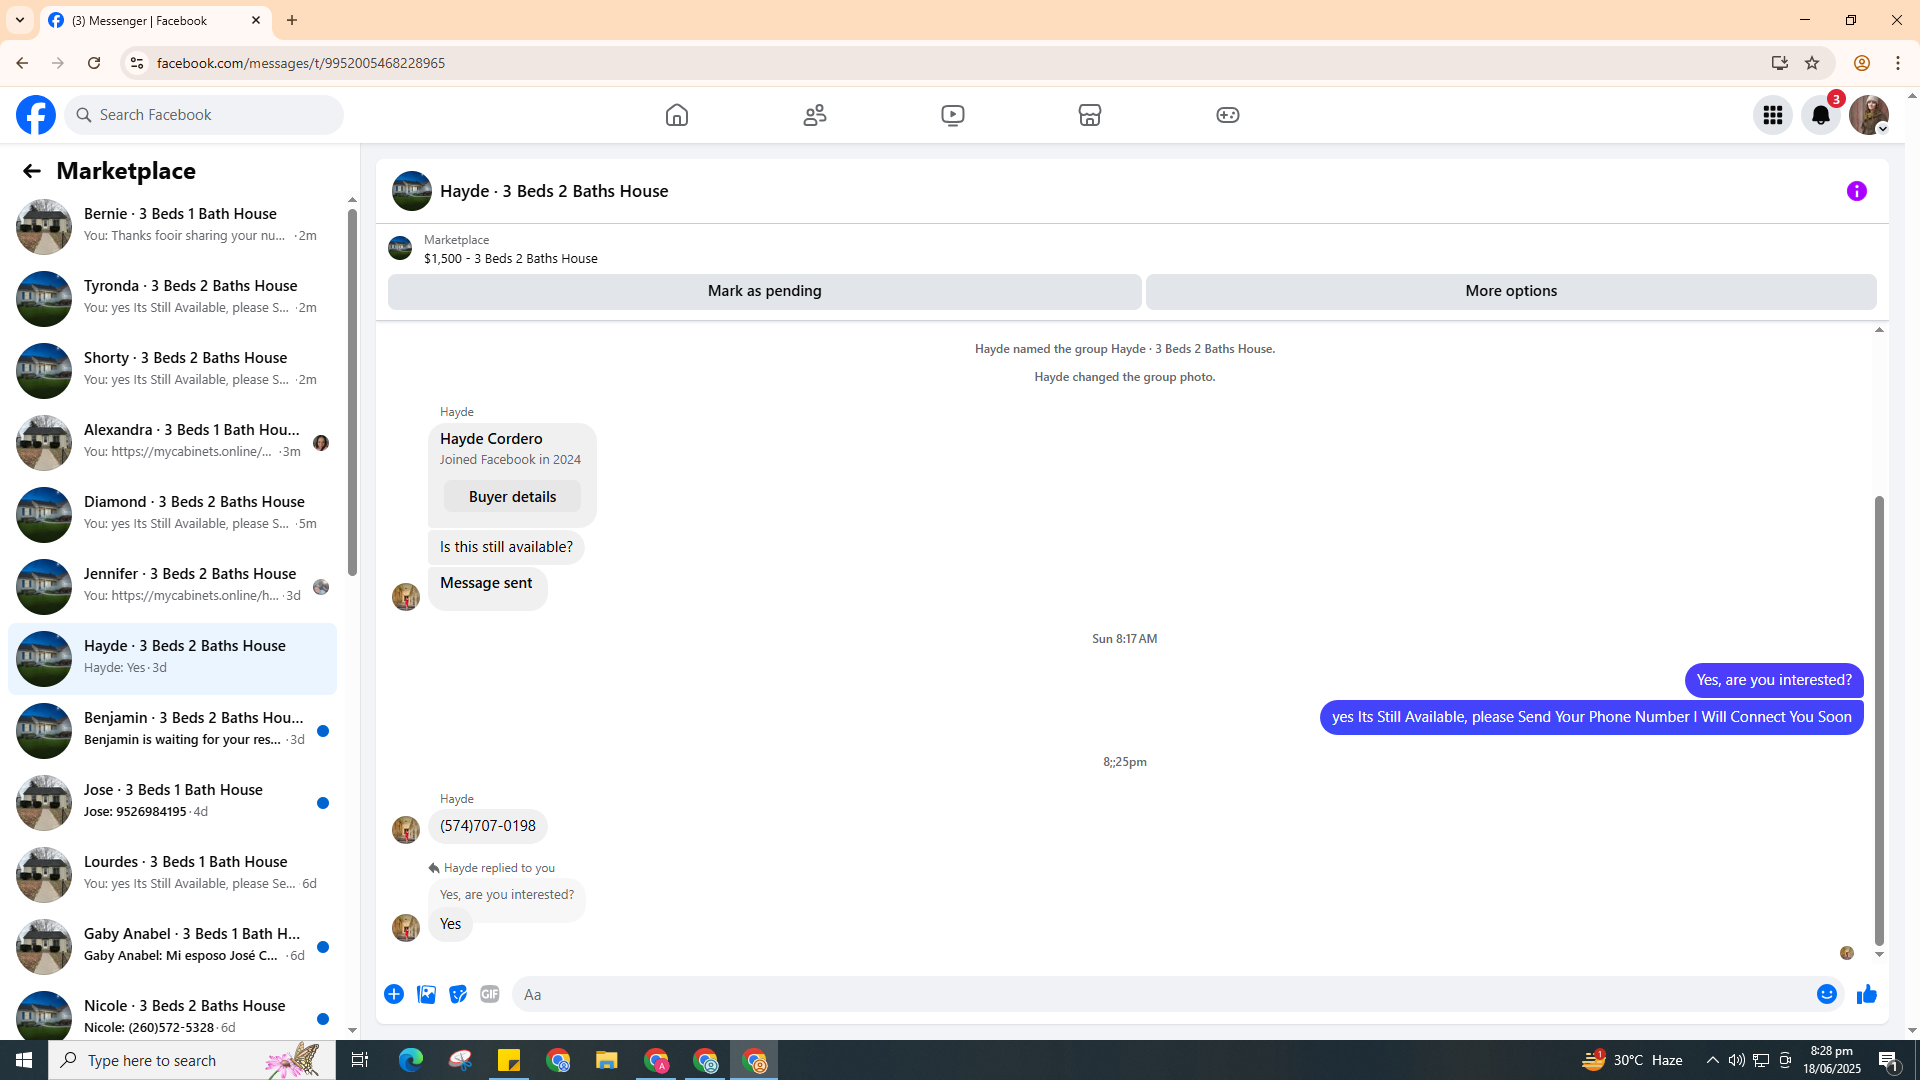The image size is (1920, 1080).
Task: Open Chrome three-dot menu
Action: click(1898, 63)
